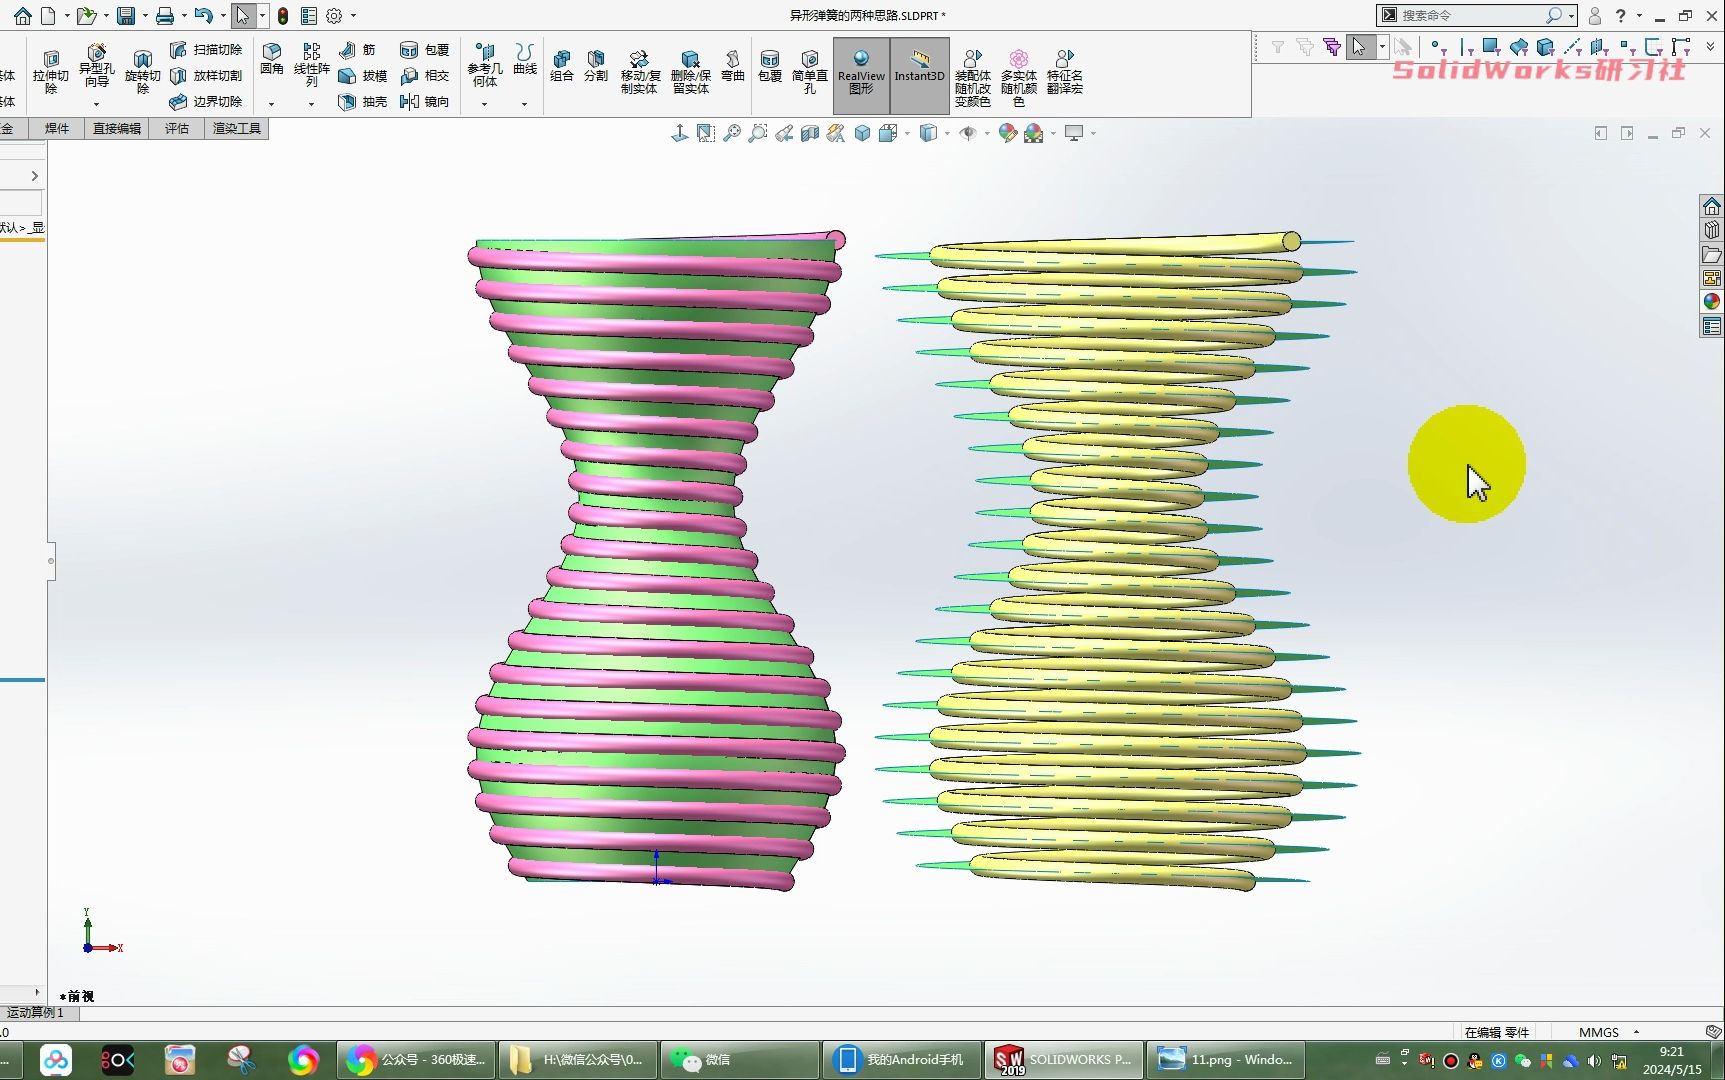Activate Section View icon
Screen dimensions: 1725x1080
810,133
